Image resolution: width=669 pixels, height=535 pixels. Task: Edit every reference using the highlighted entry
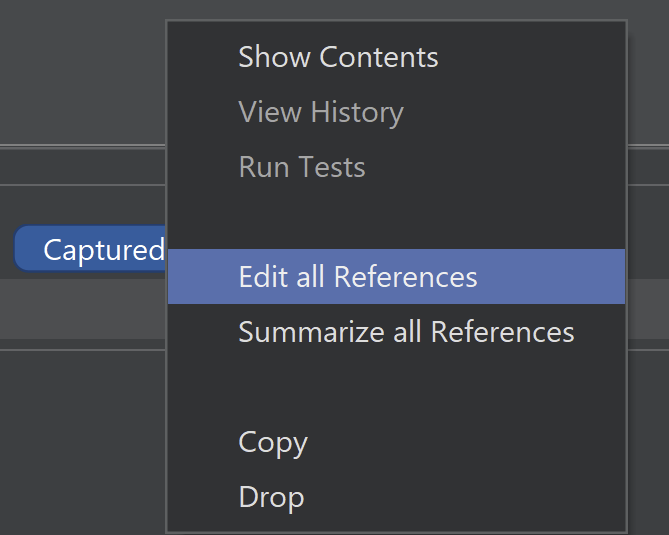(x=357, y=276)
